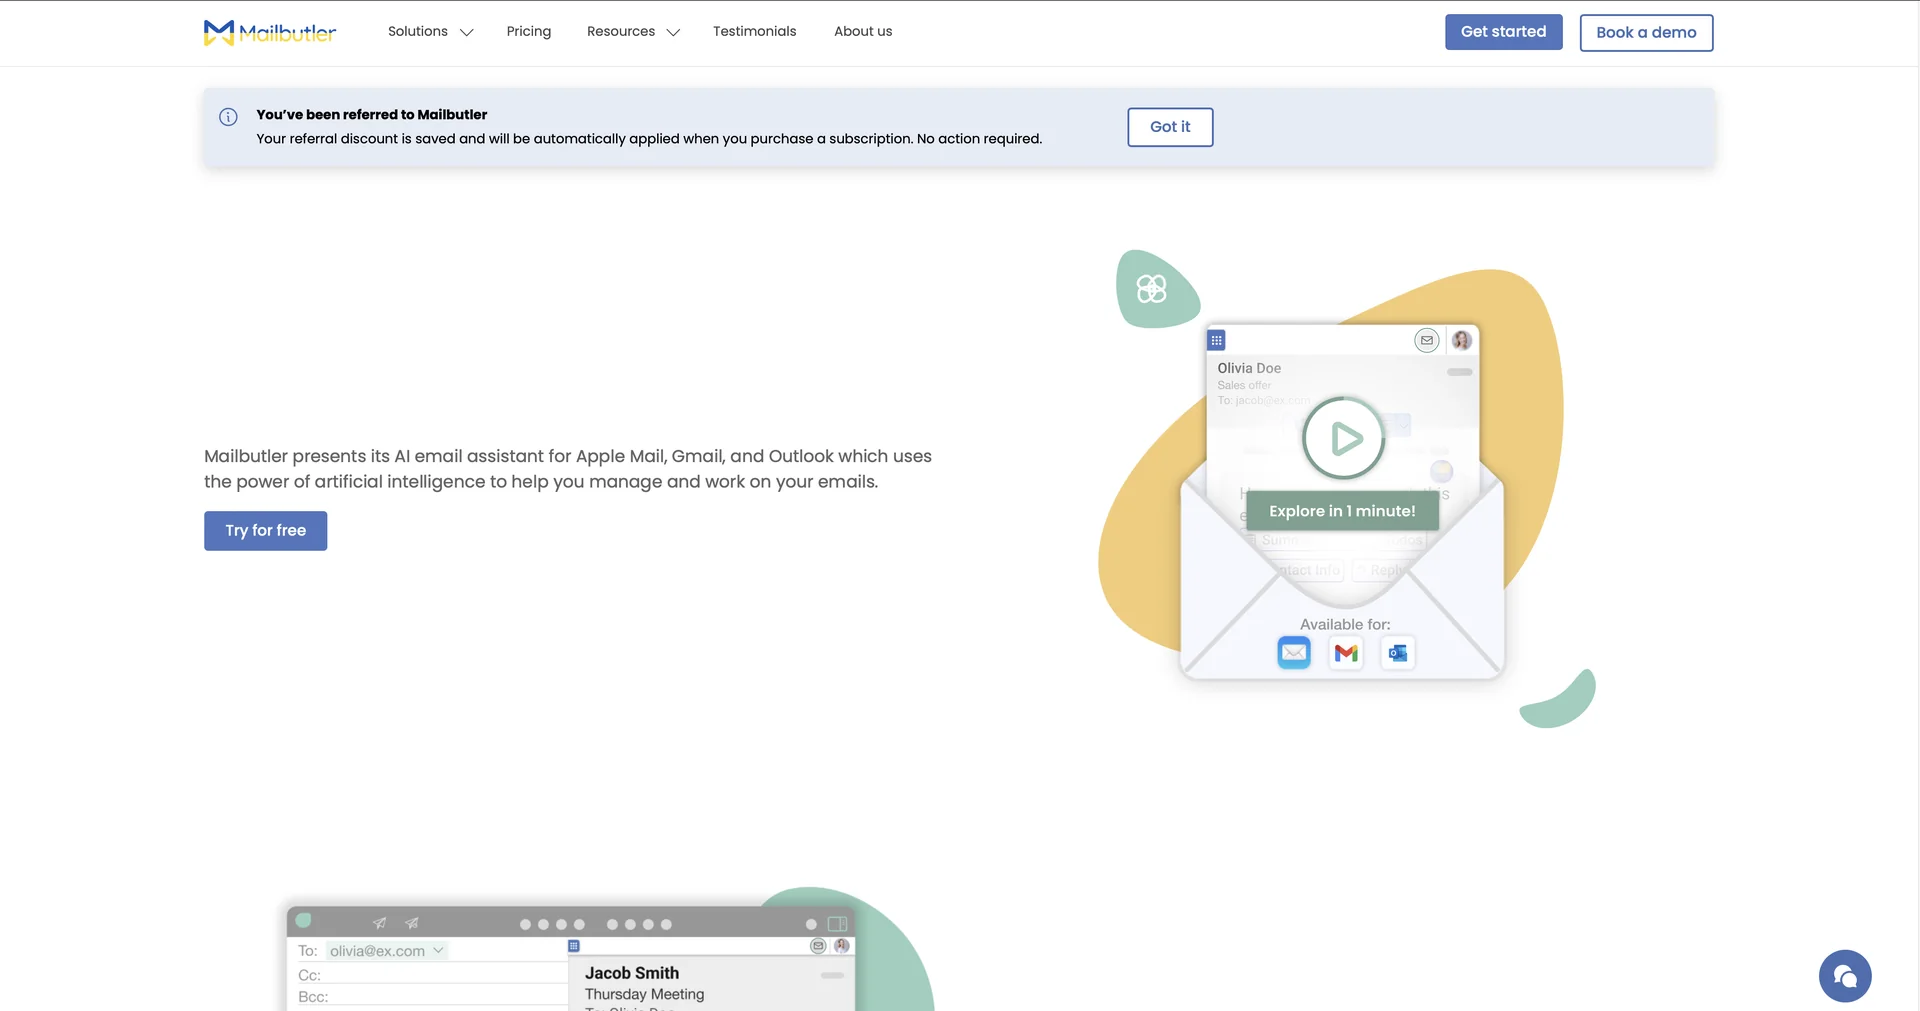Click the green flower badge icon

coord(1152,289)
